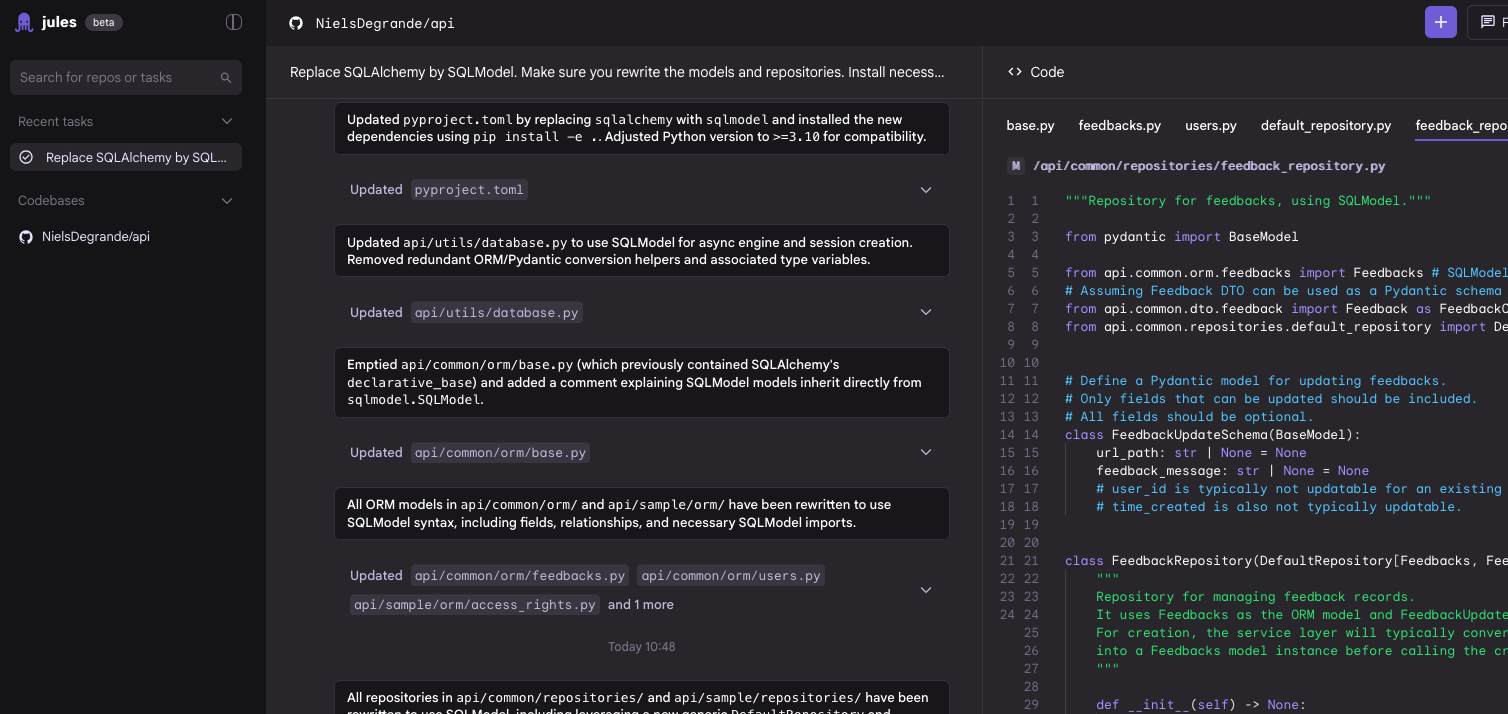Screen dimensions: 1508x714
Task: Click the class FeedbackUpdateSchema code line
Action: [x=1213, y=434]
